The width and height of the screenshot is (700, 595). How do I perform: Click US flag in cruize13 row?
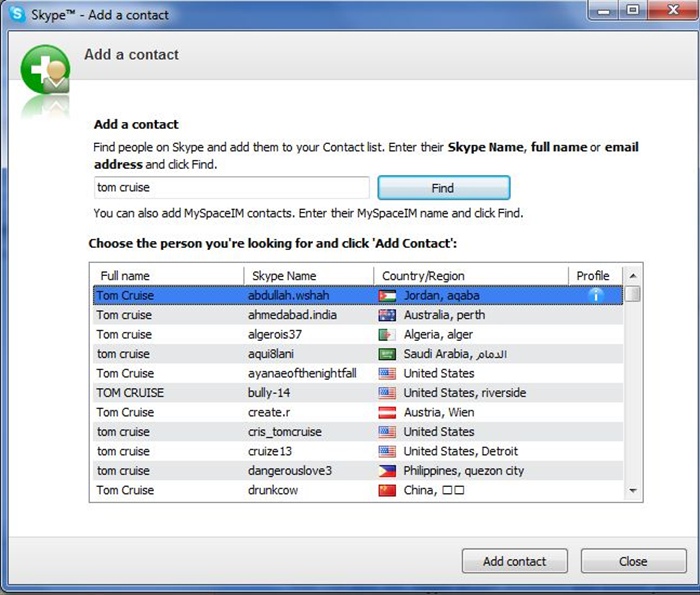click(387, 451)
